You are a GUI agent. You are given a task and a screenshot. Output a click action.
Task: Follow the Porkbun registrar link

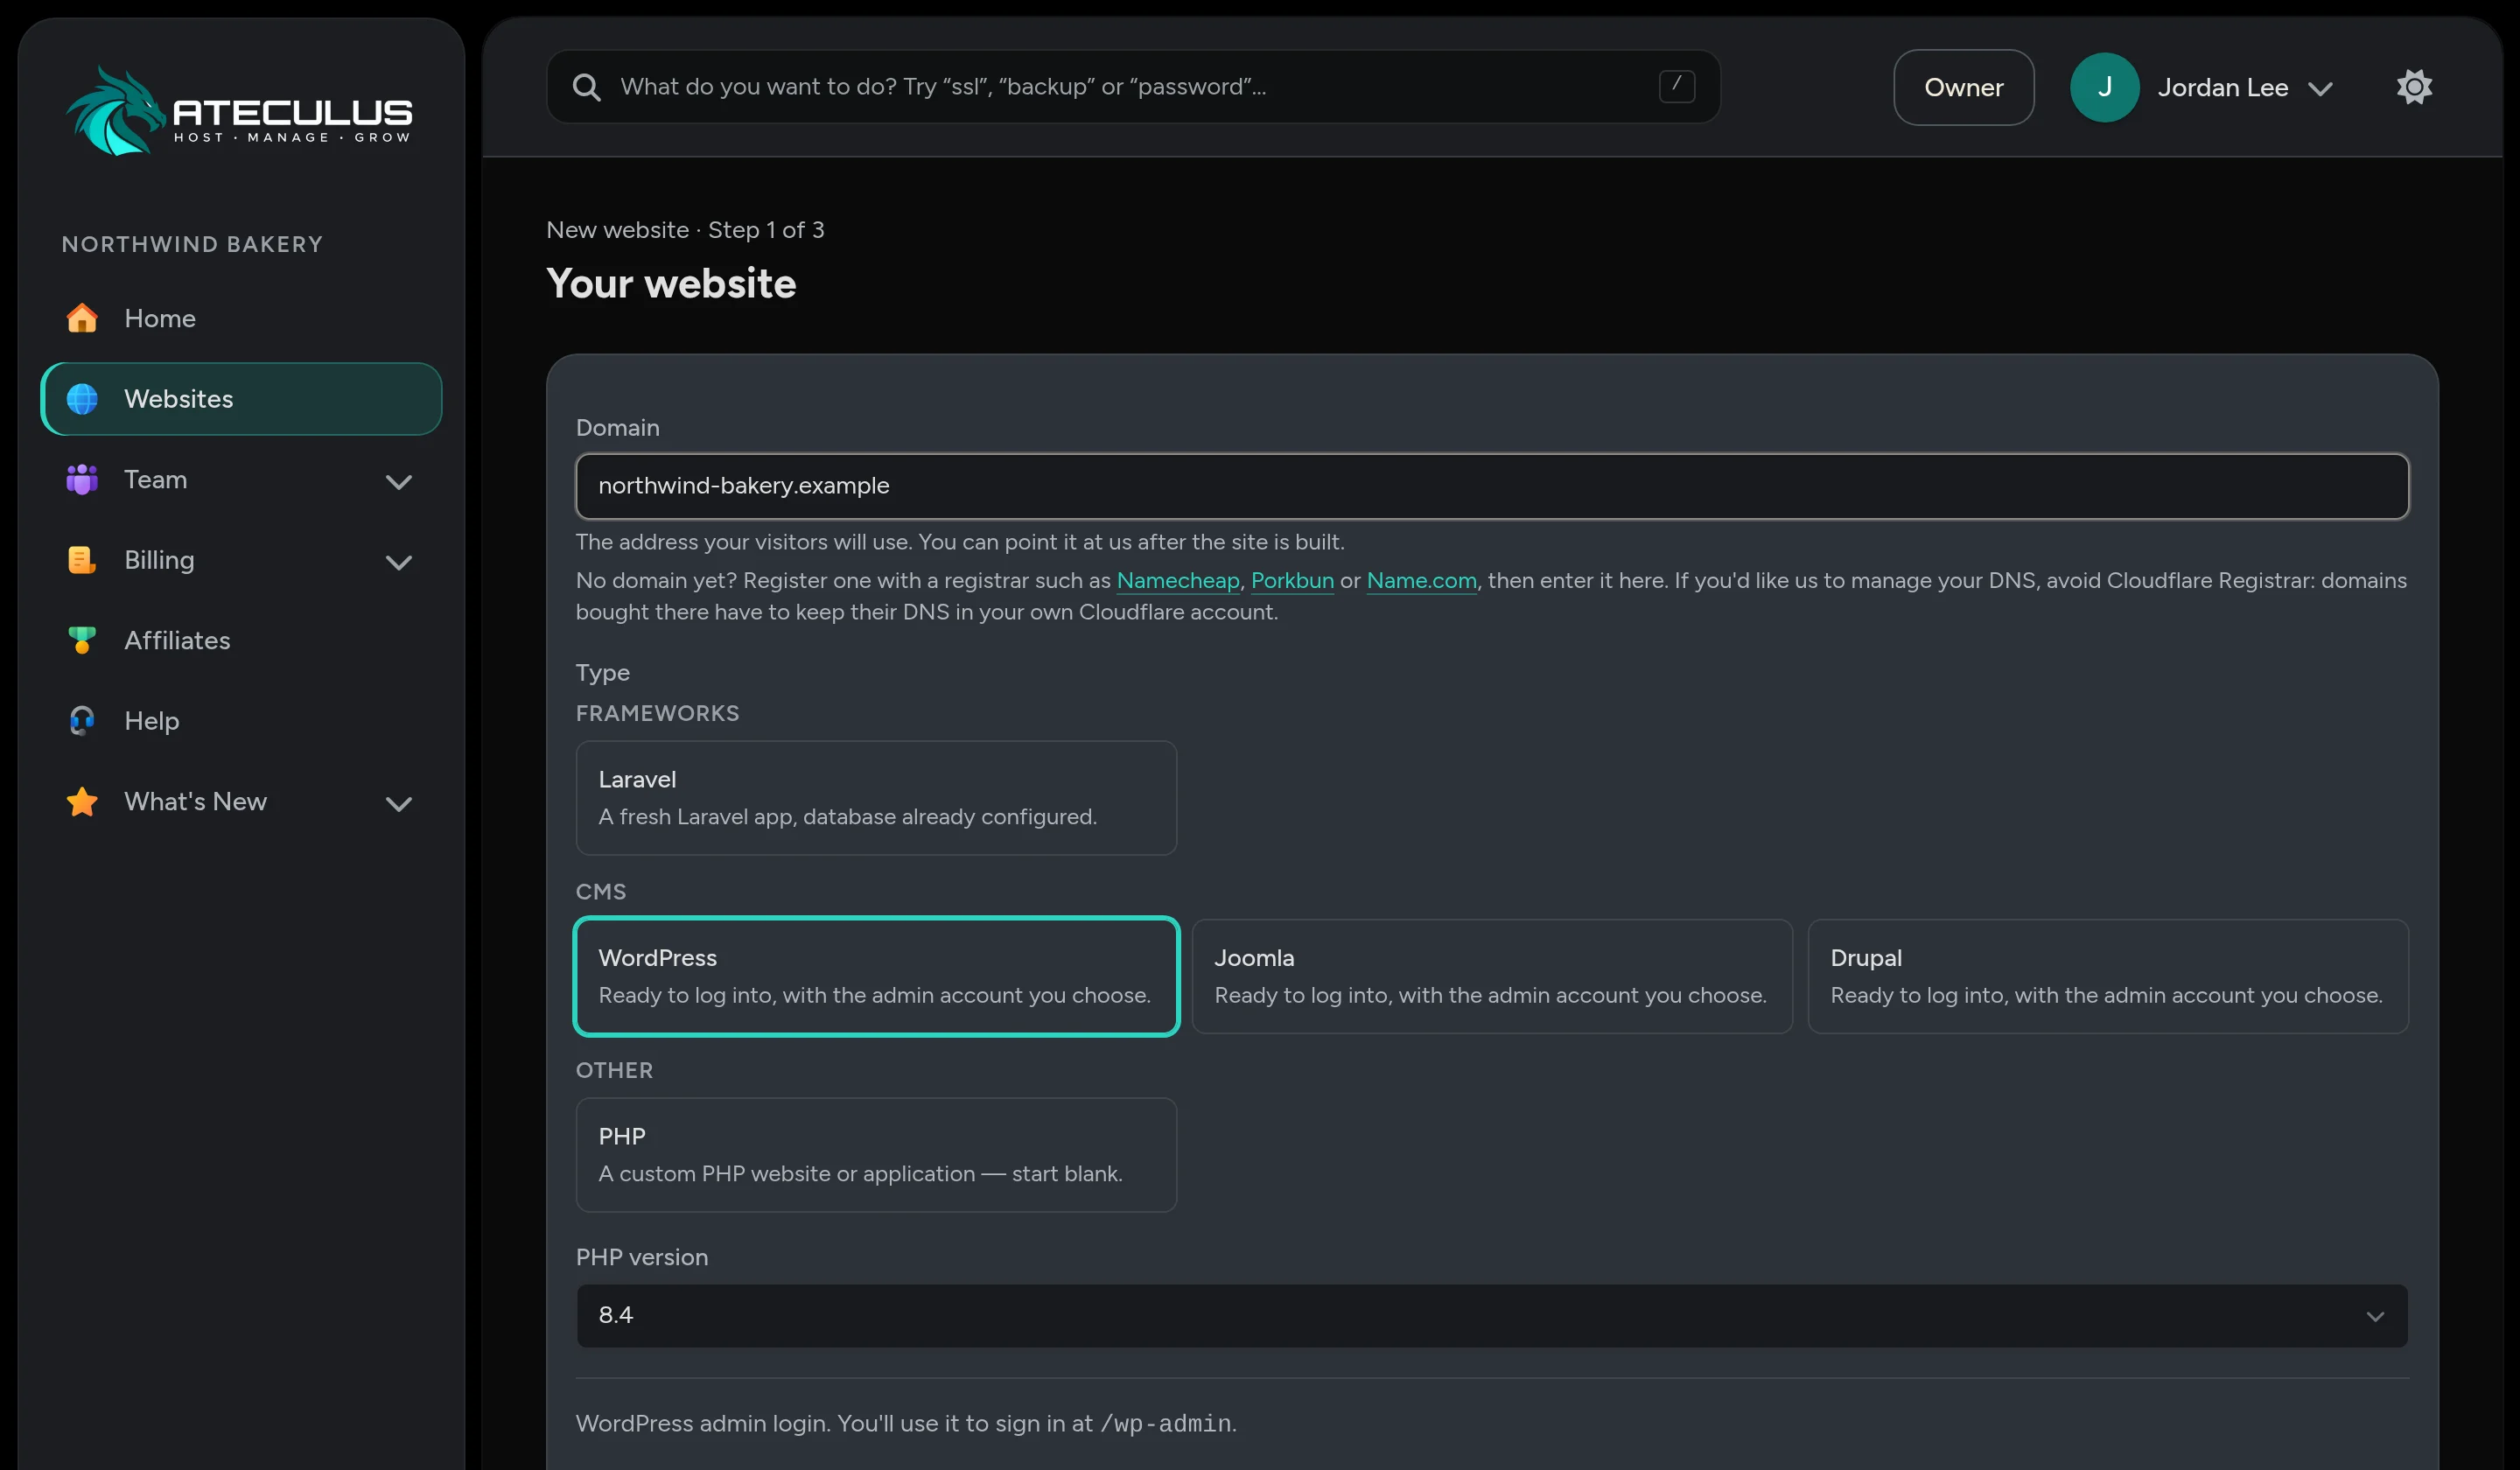coord(1292,581)
